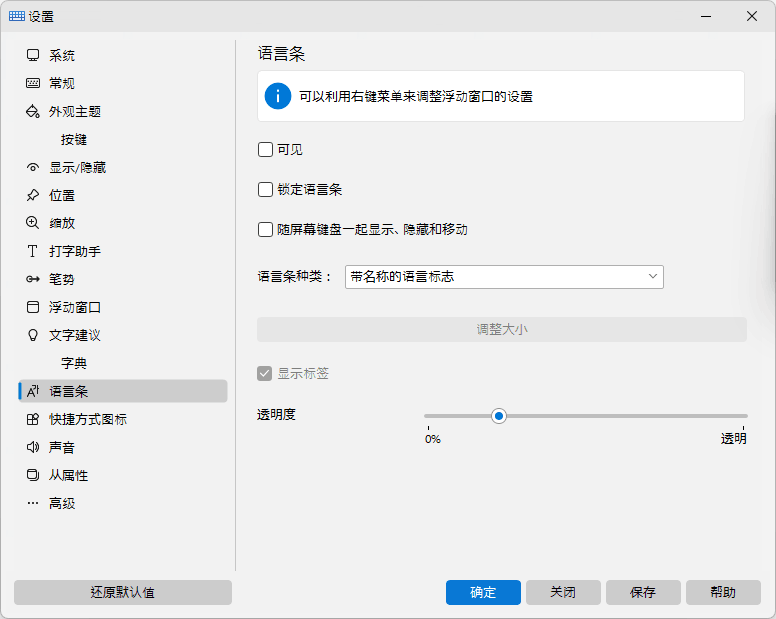This screenshot has width=776, height=619.
Task: Click the T icon for 打字助手
Action: click(33, 251)
